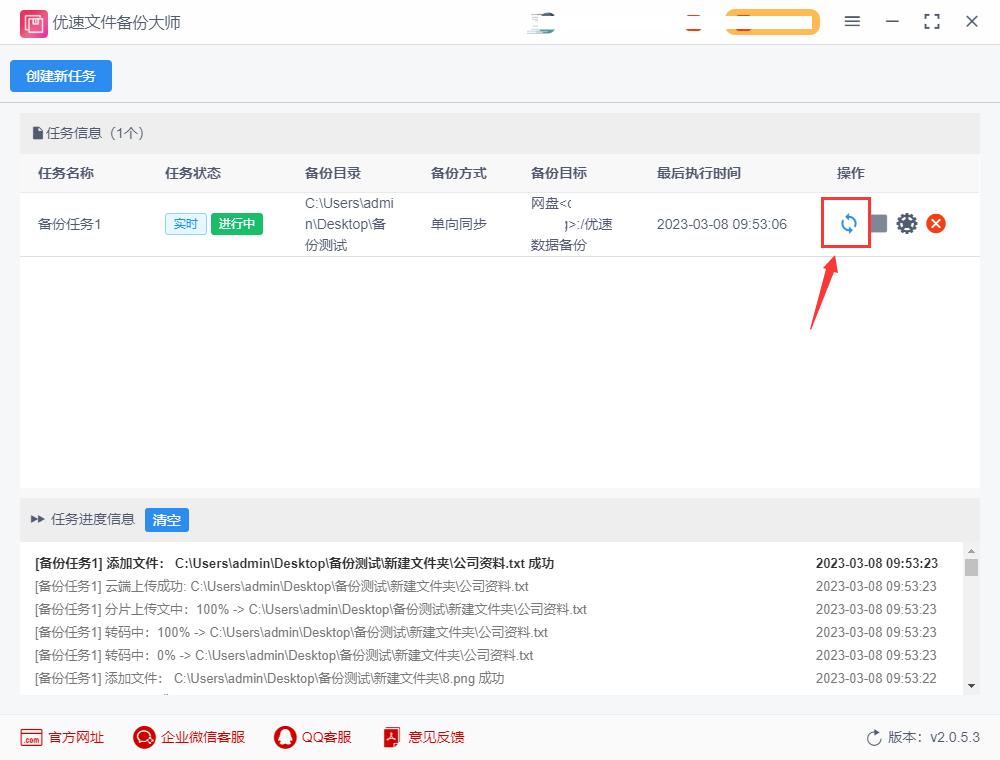The image size is (1000, 760).
Task: Toggle the 进行中 status badge
Action: [236, 224]
